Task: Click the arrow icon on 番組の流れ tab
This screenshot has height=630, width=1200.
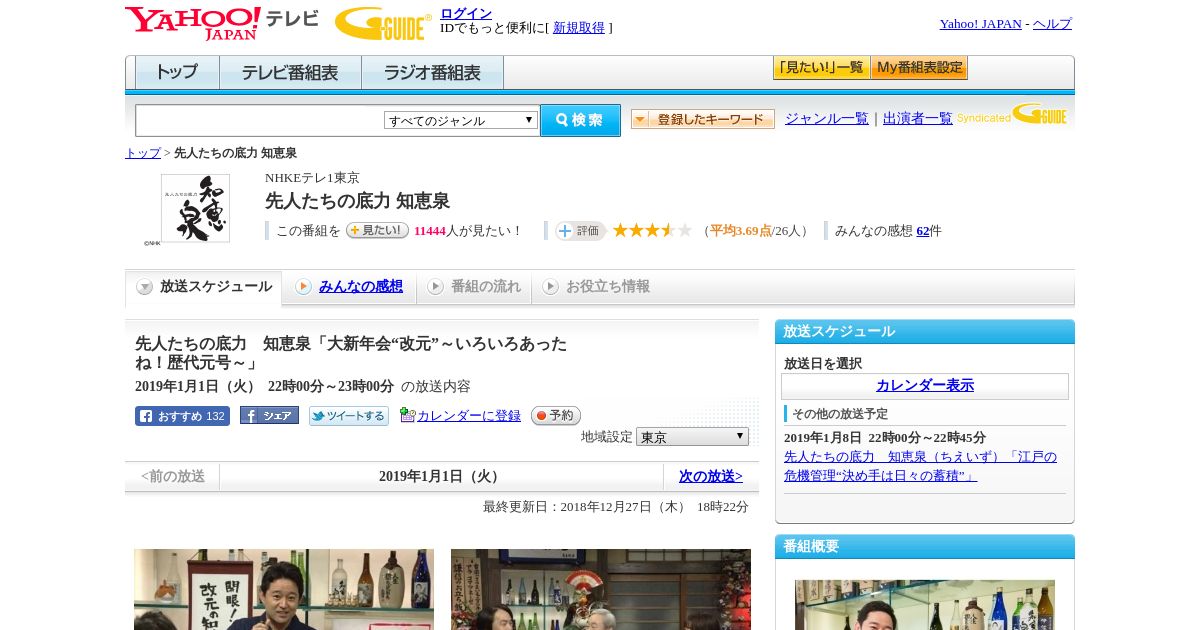Action: pyautogui.click(x=435, y=287)
